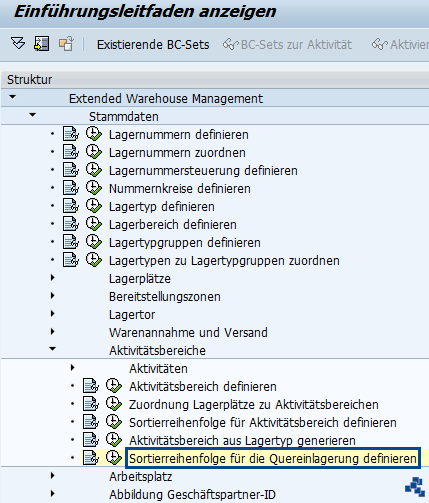Execute activity icon for Lagernummersteuerung definieren
Screen dimensions: 429x503
pyautogui.click(x=94, y=170)
